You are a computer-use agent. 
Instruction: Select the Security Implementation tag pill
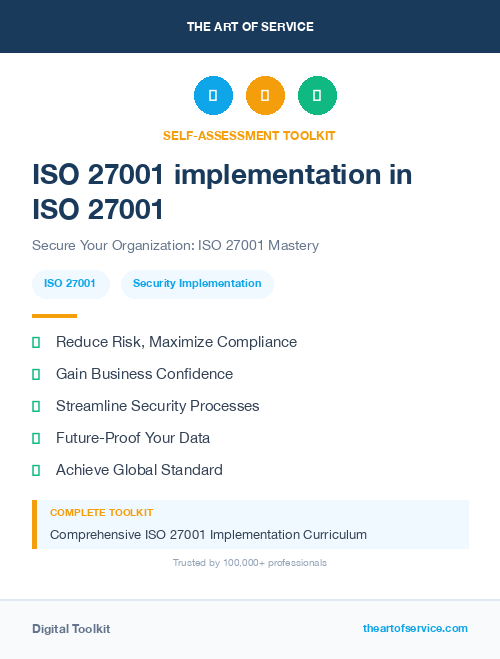click(x=197, y=284)
